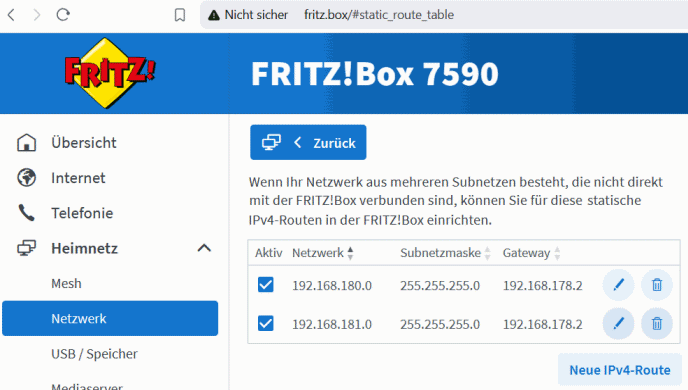Viewport: 688px width, 390px height.
Task: Sort table by Subnetzmaske column
Action: [x=445, y=253]
